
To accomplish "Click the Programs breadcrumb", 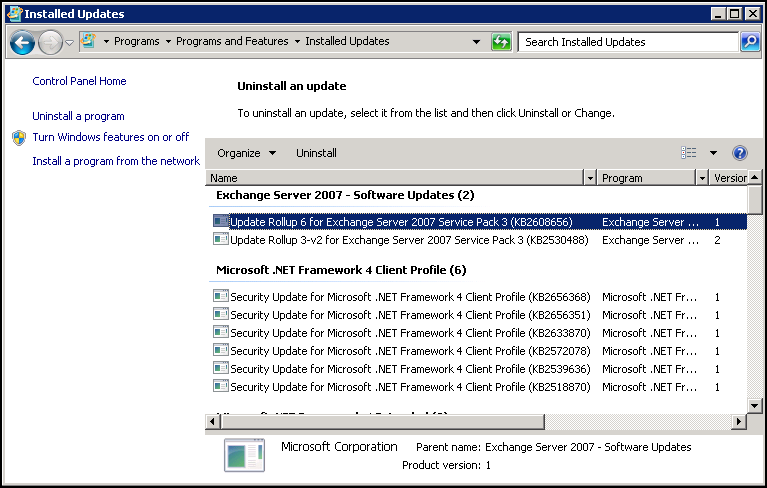I will tap(136, 42).
